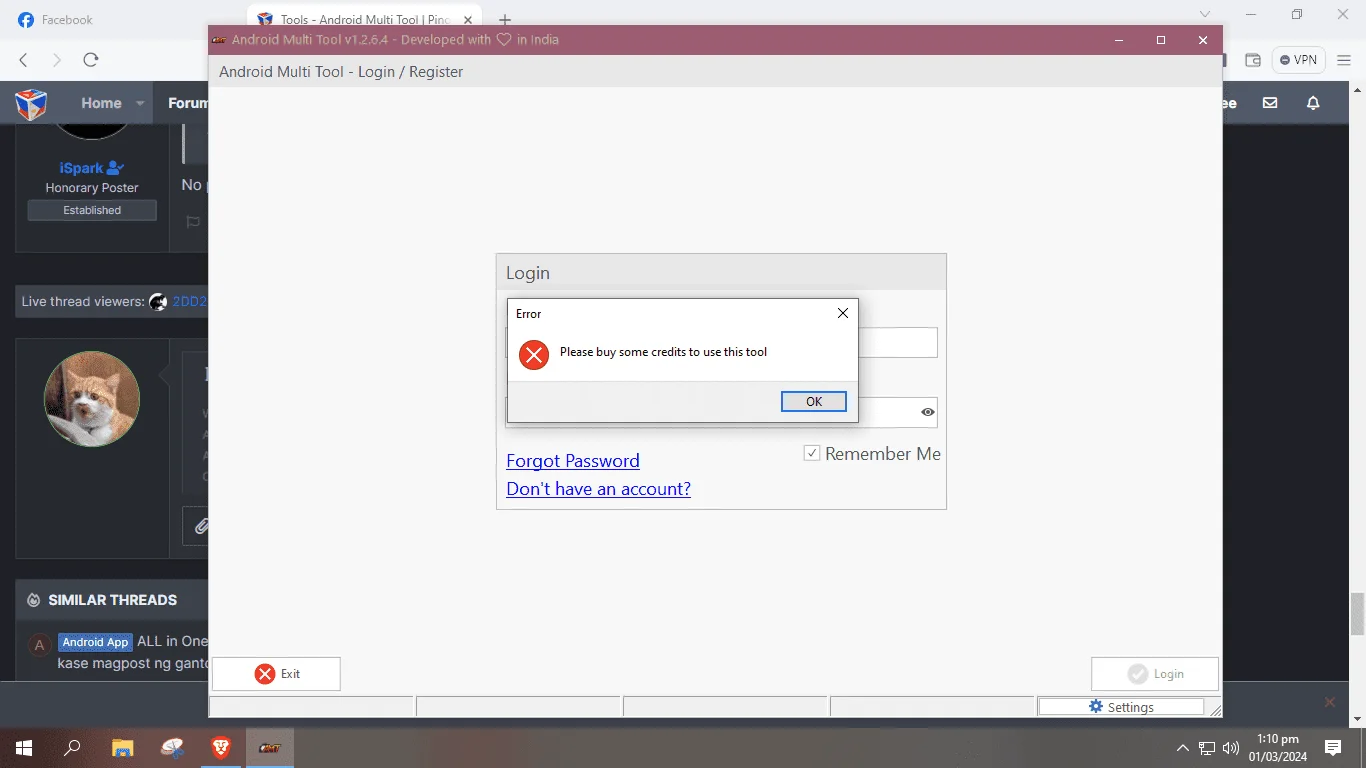Screen dimensions: 1366x768
Task: Reload the browser page
Action: coord(91,60)
